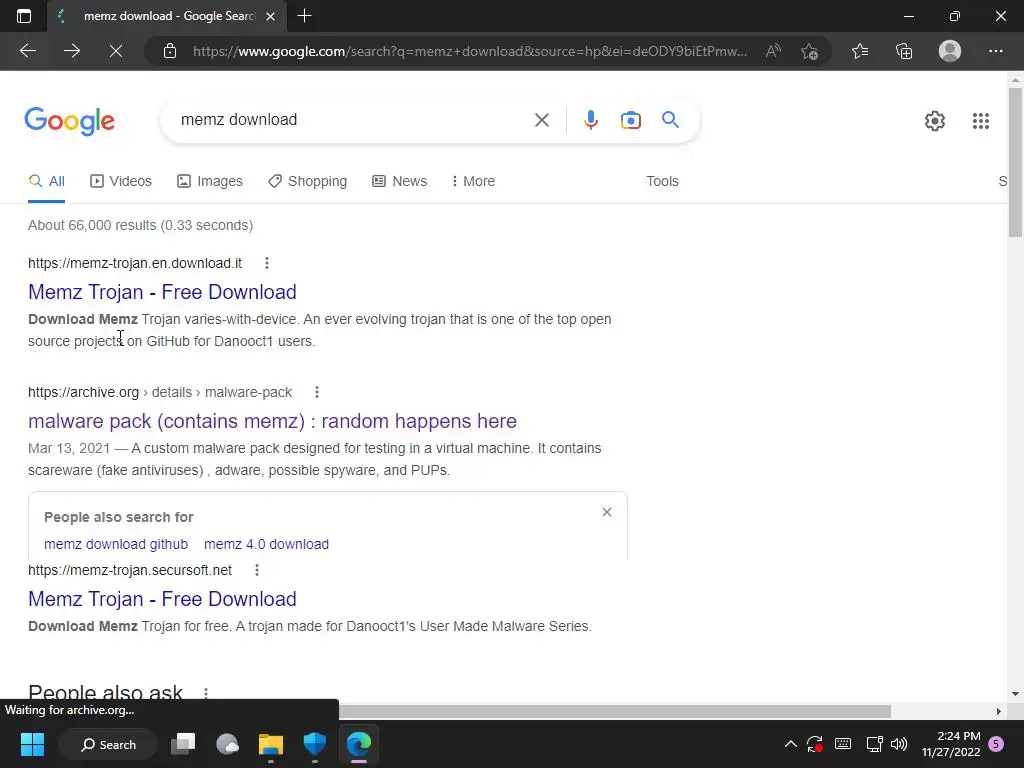Open the volume control in tray
1024x768 pixels.
click(x=899, y=744)
